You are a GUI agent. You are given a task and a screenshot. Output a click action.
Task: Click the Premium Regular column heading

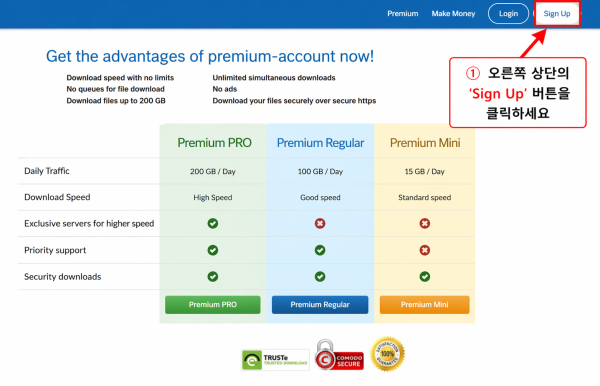coord(320,143)
